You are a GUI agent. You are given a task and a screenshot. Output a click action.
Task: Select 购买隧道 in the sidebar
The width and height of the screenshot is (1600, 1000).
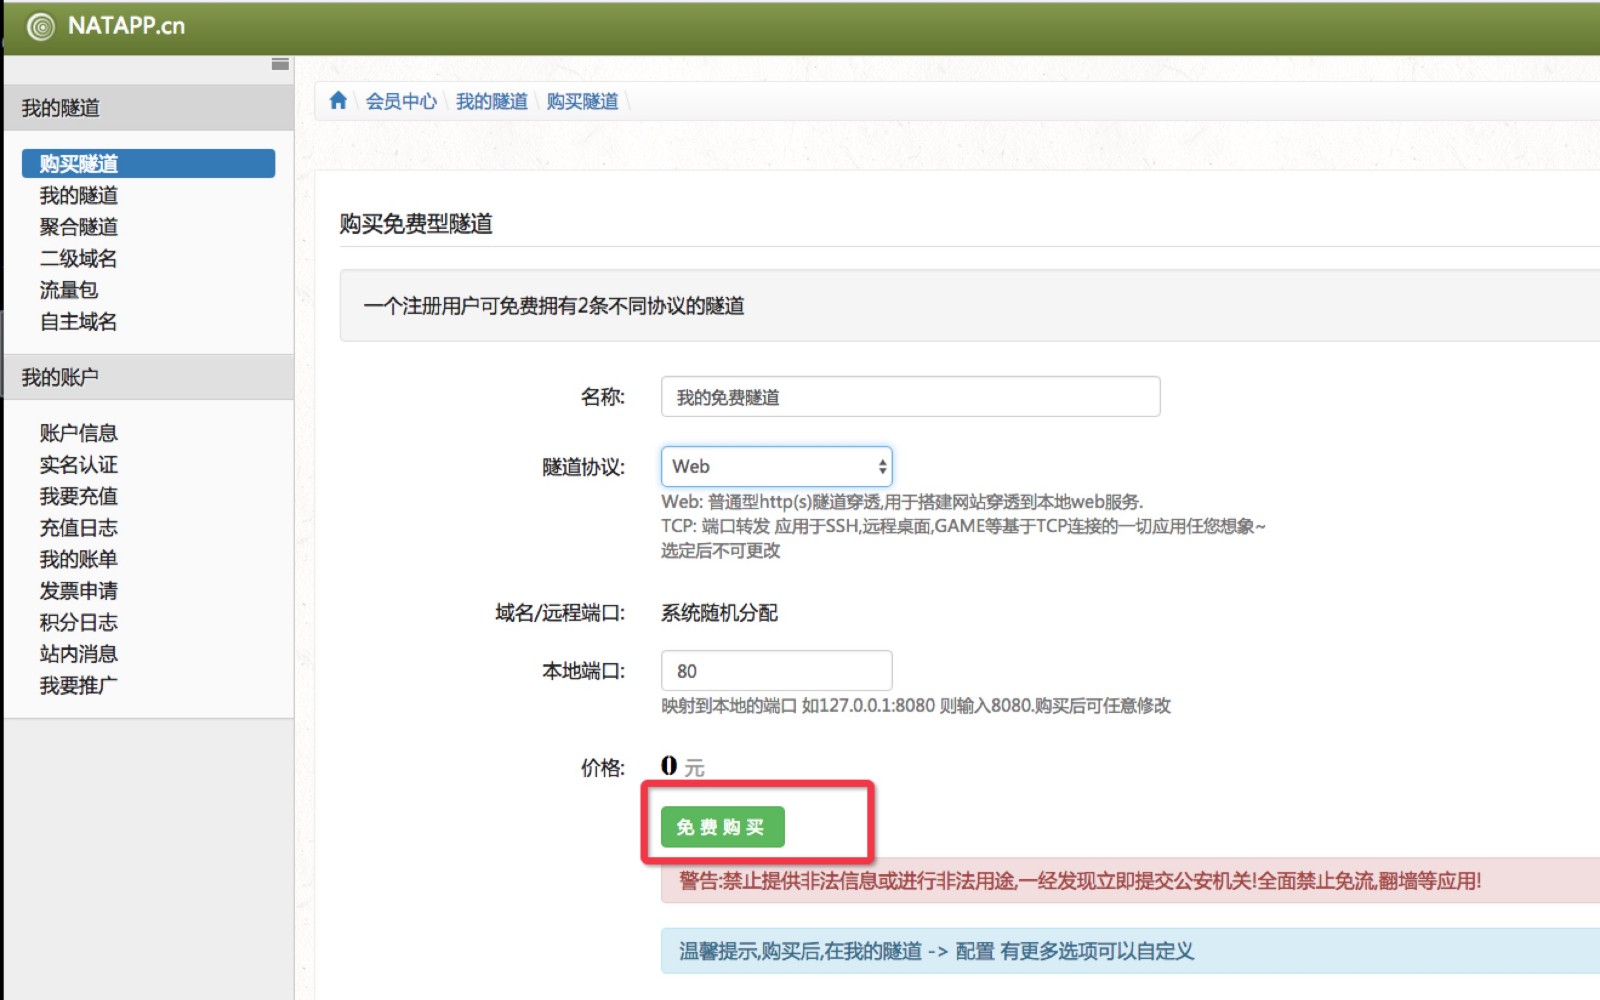tap(148, 163)
